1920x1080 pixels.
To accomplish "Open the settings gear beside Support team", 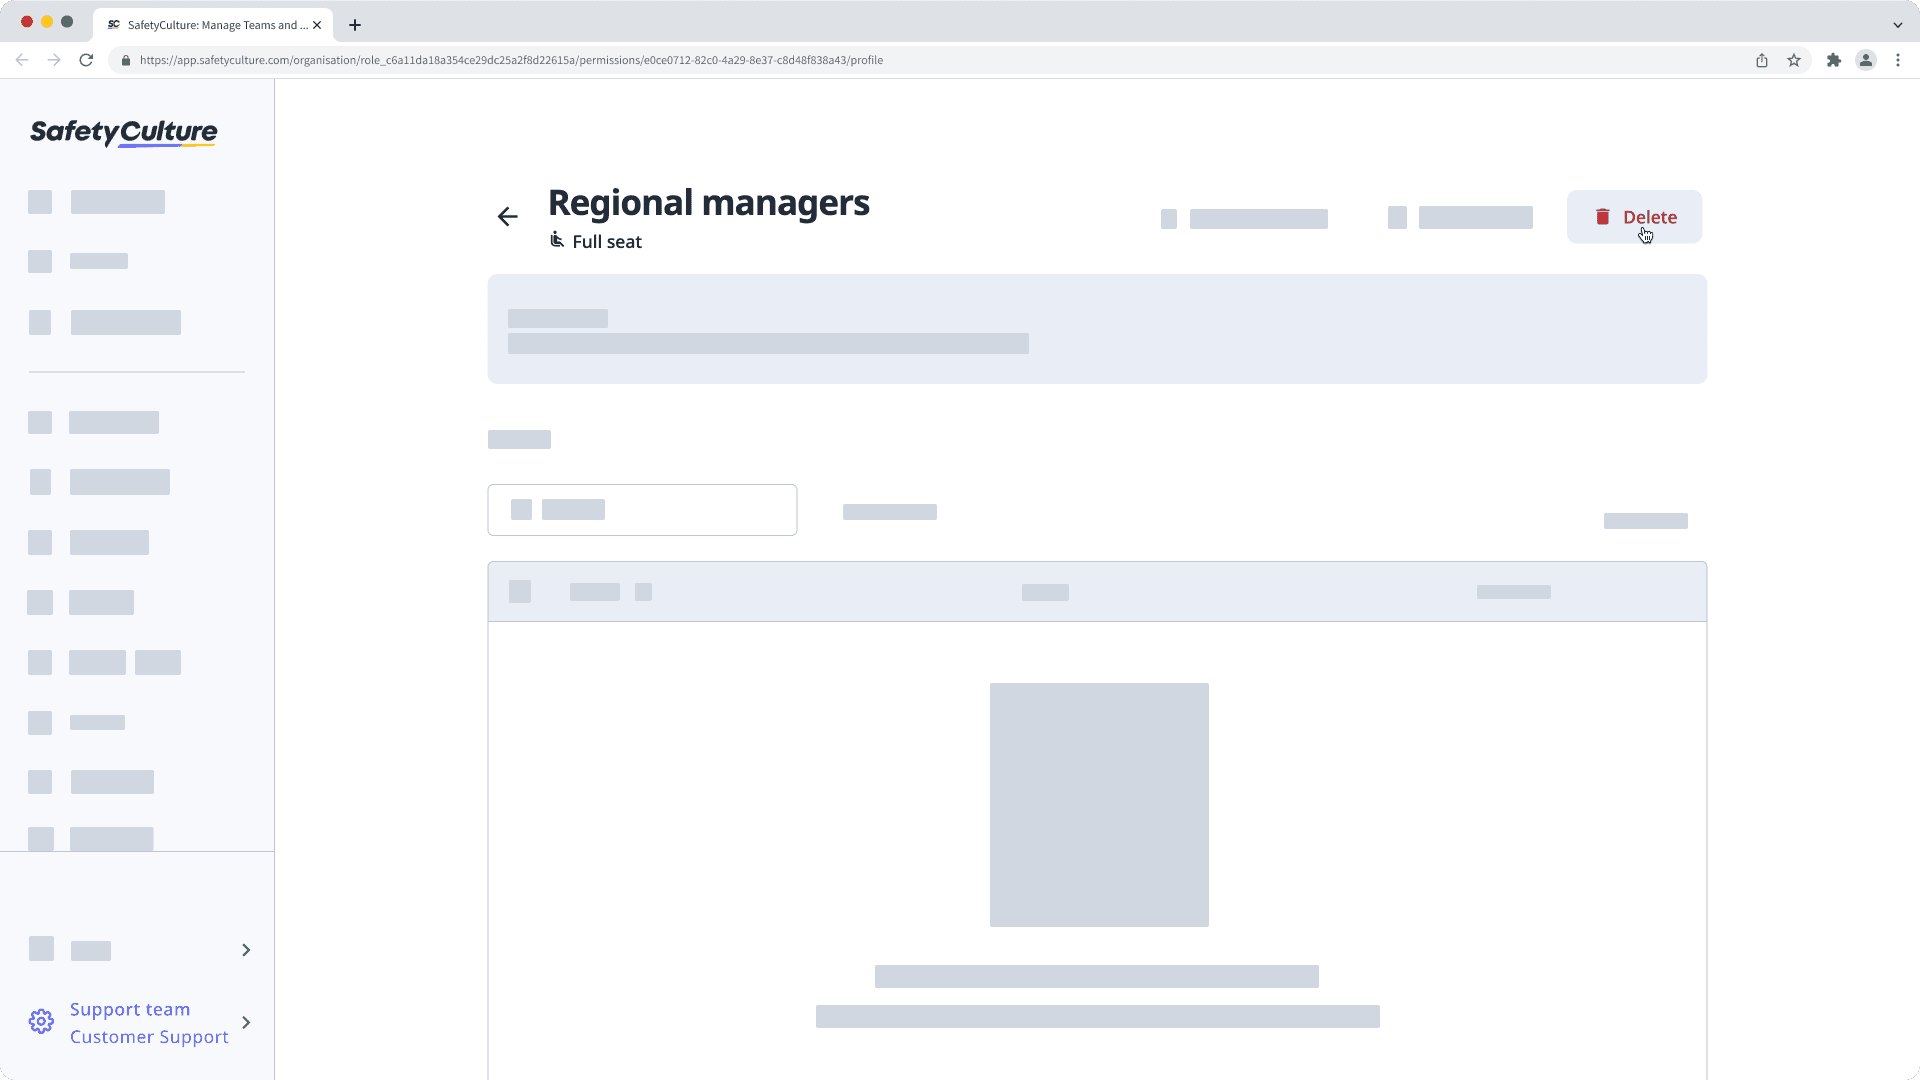I will click(41, 1021).
